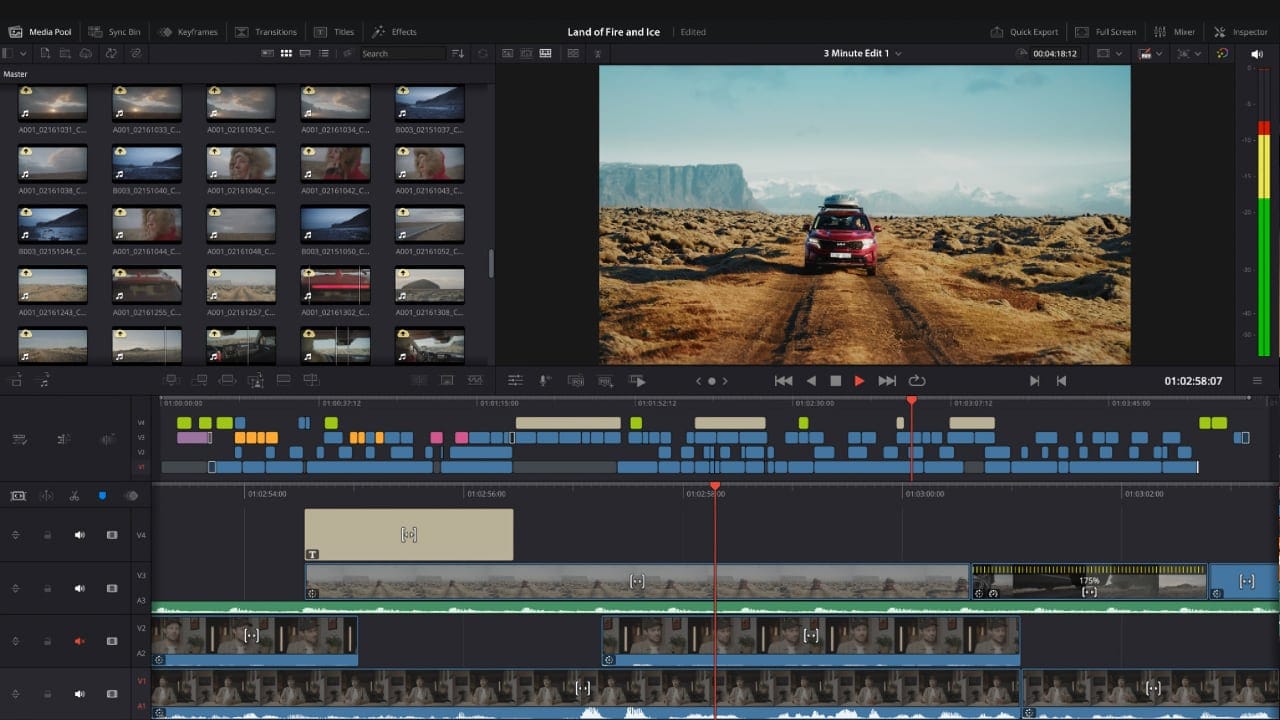Click the razor split clip icon
Image resolution: width=1280 pixels, height=720 pixels.
pos(74,496)
